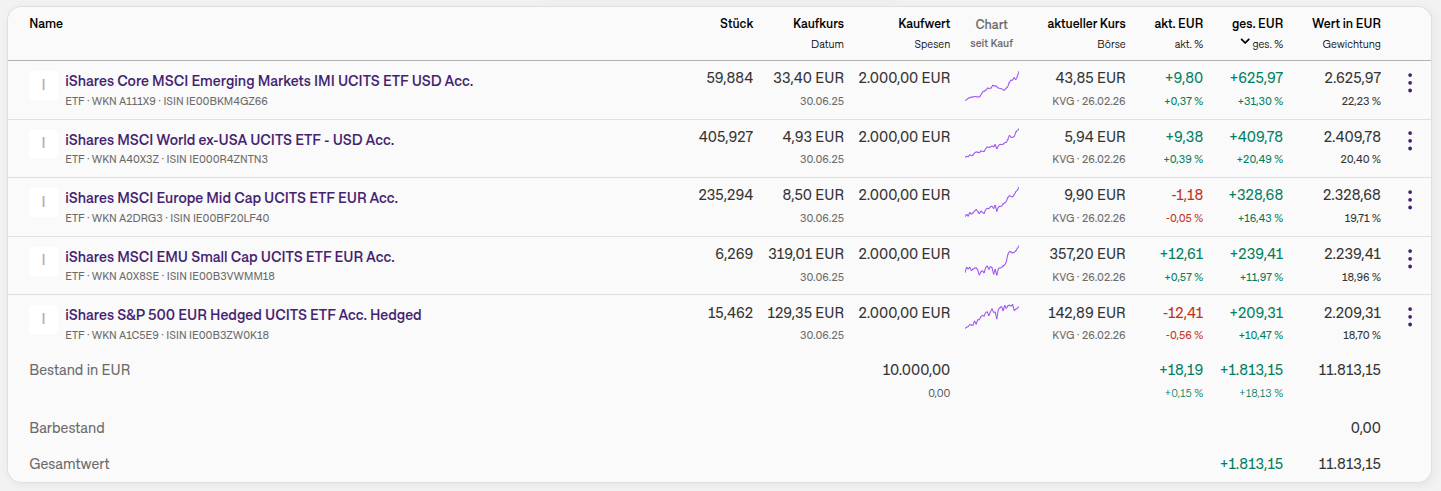Sort table by Wert in EUR column

pyautogui.click(x=1346, y=23)
